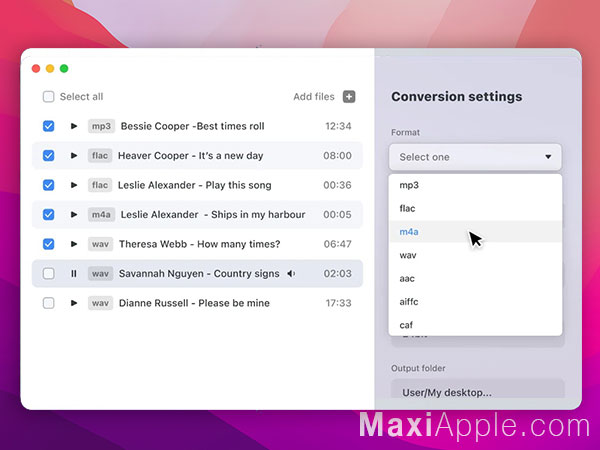Click wav badge on Dianne Russell row
Image resolution: width=600 pixels, height=450 pixels.
coord(100,303)
